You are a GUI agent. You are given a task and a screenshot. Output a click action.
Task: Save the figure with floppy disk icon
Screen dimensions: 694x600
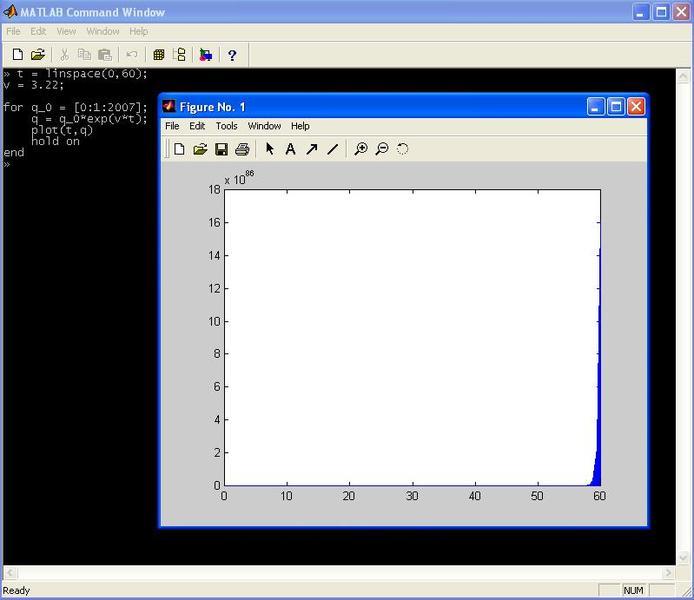pos(221,149)
